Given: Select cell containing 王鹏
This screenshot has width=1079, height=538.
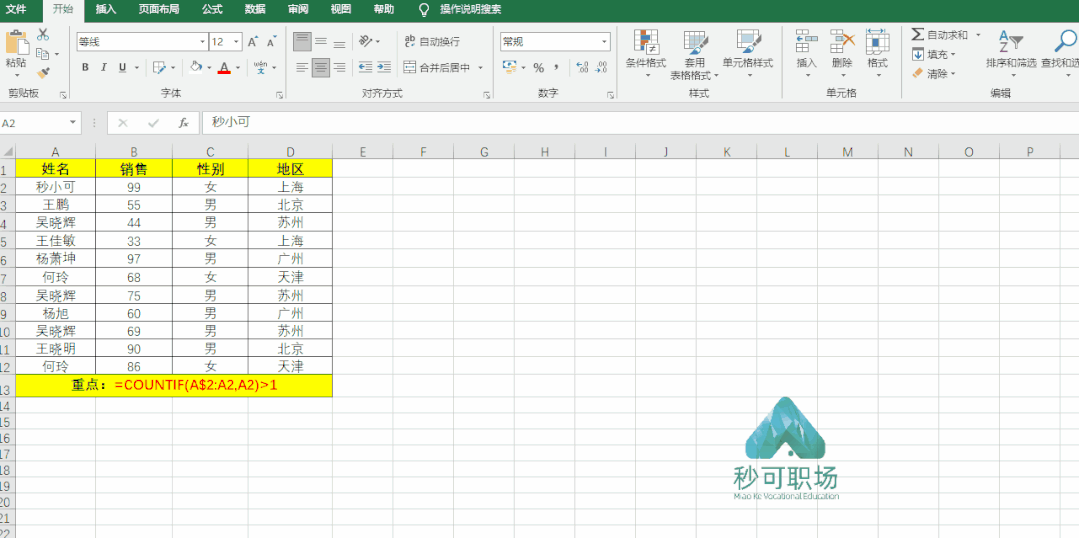Looking at the screenshot, I should coord(56,205).
